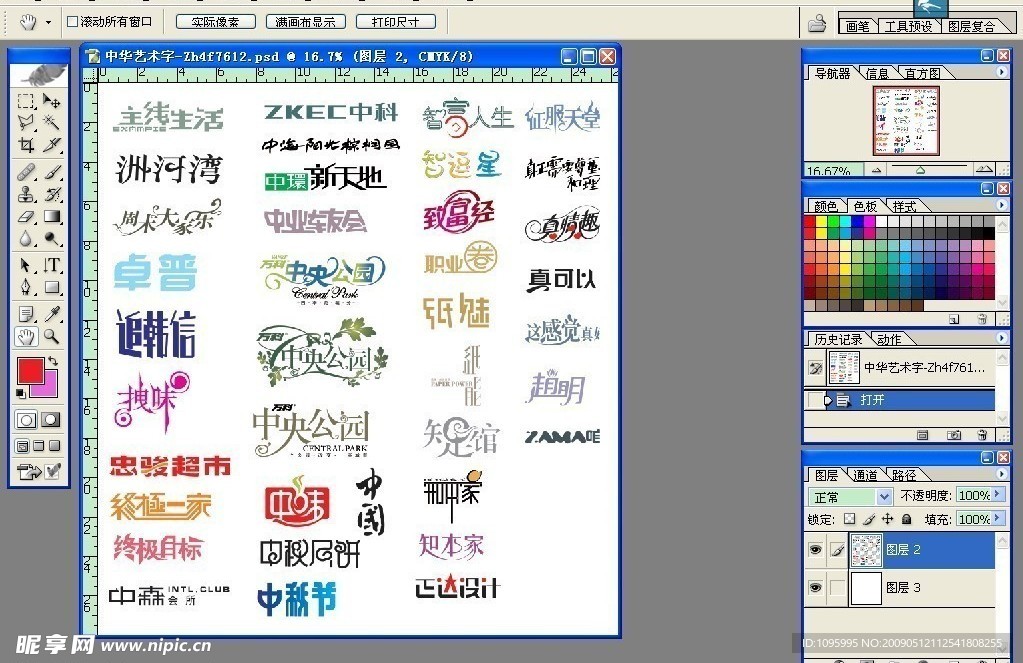Switch to 颜色 tab
The width and height of the screenshot is (1023, 663).
tap(826, 206)
